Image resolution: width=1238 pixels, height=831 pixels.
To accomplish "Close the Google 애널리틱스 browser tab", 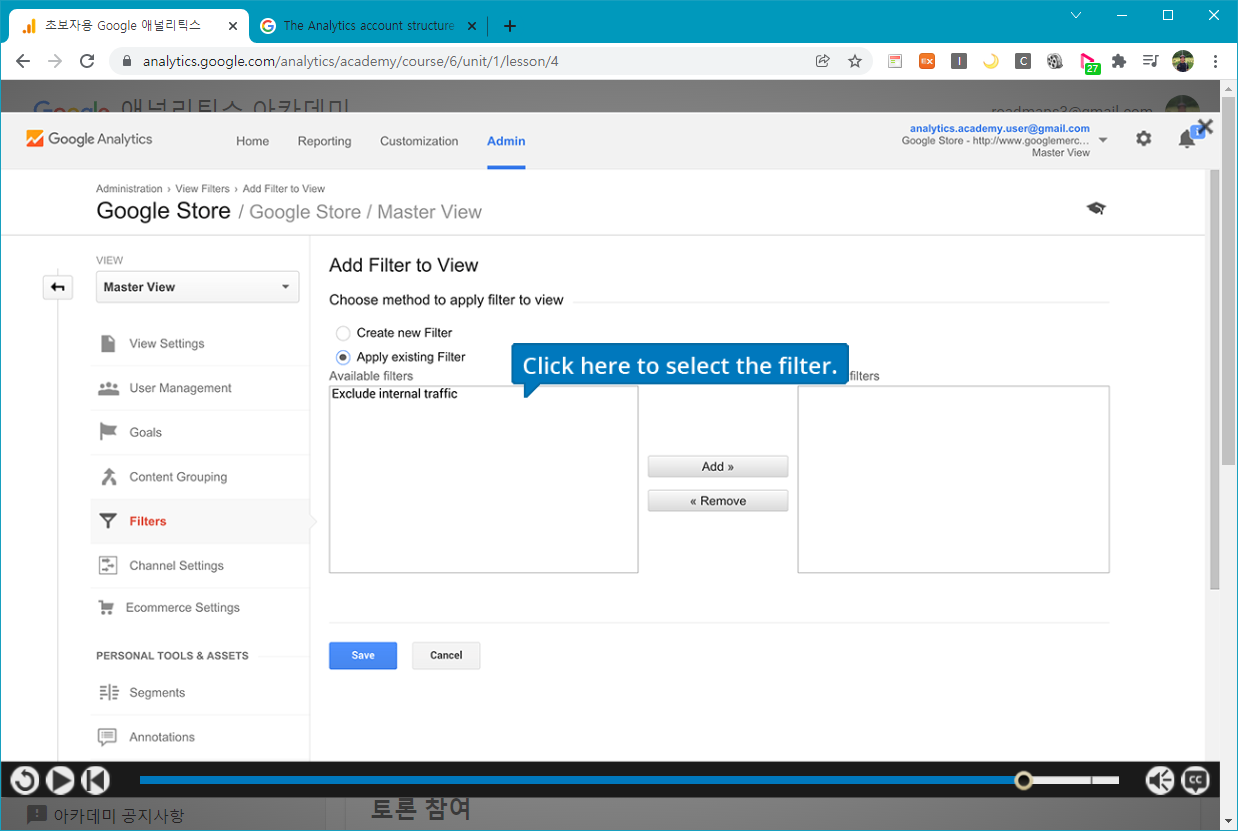I will (x=232, y=26).
